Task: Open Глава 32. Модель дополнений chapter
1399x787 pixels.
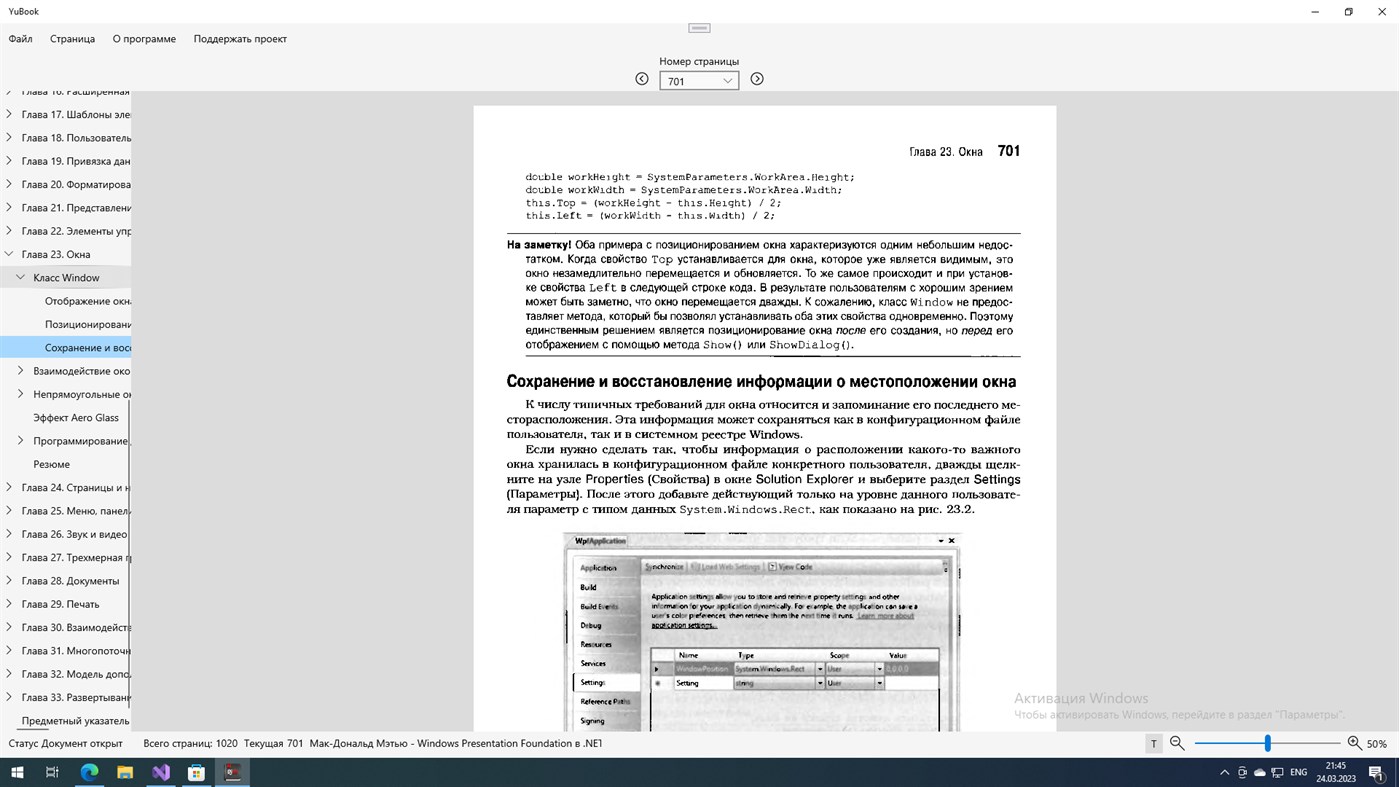Action: tap(76, 674)
